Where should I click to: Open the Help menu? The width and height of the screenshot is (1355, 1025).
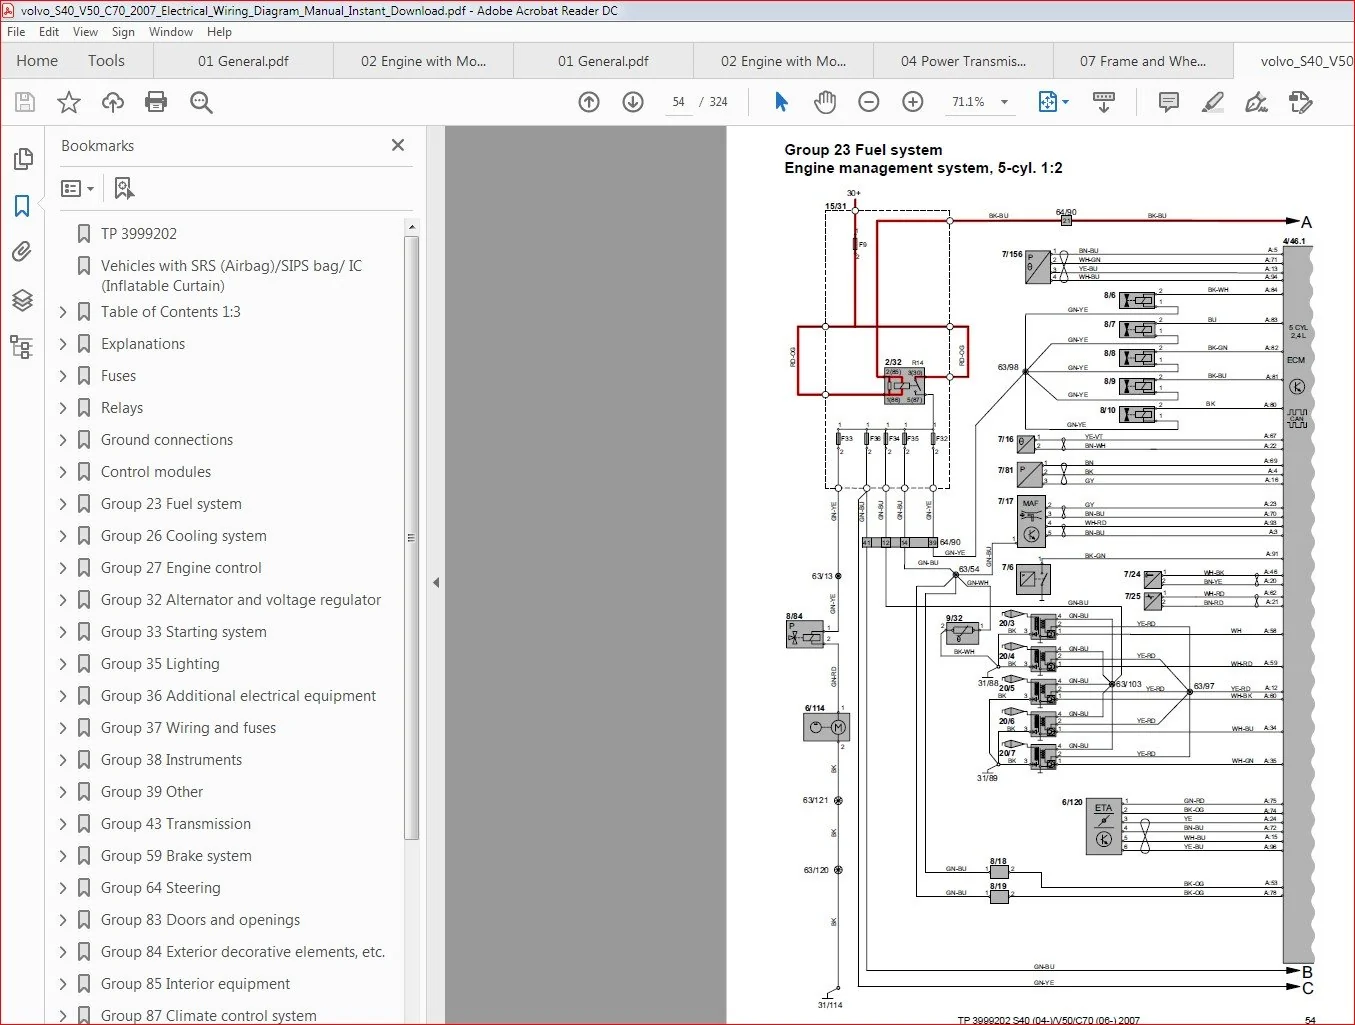[219, 32]
